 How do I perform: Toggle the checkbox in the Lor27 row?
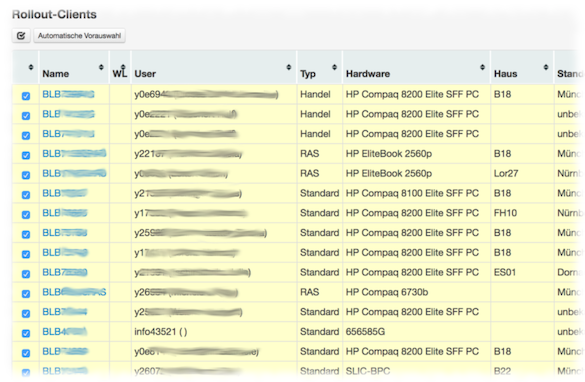(x=26, y=175)
